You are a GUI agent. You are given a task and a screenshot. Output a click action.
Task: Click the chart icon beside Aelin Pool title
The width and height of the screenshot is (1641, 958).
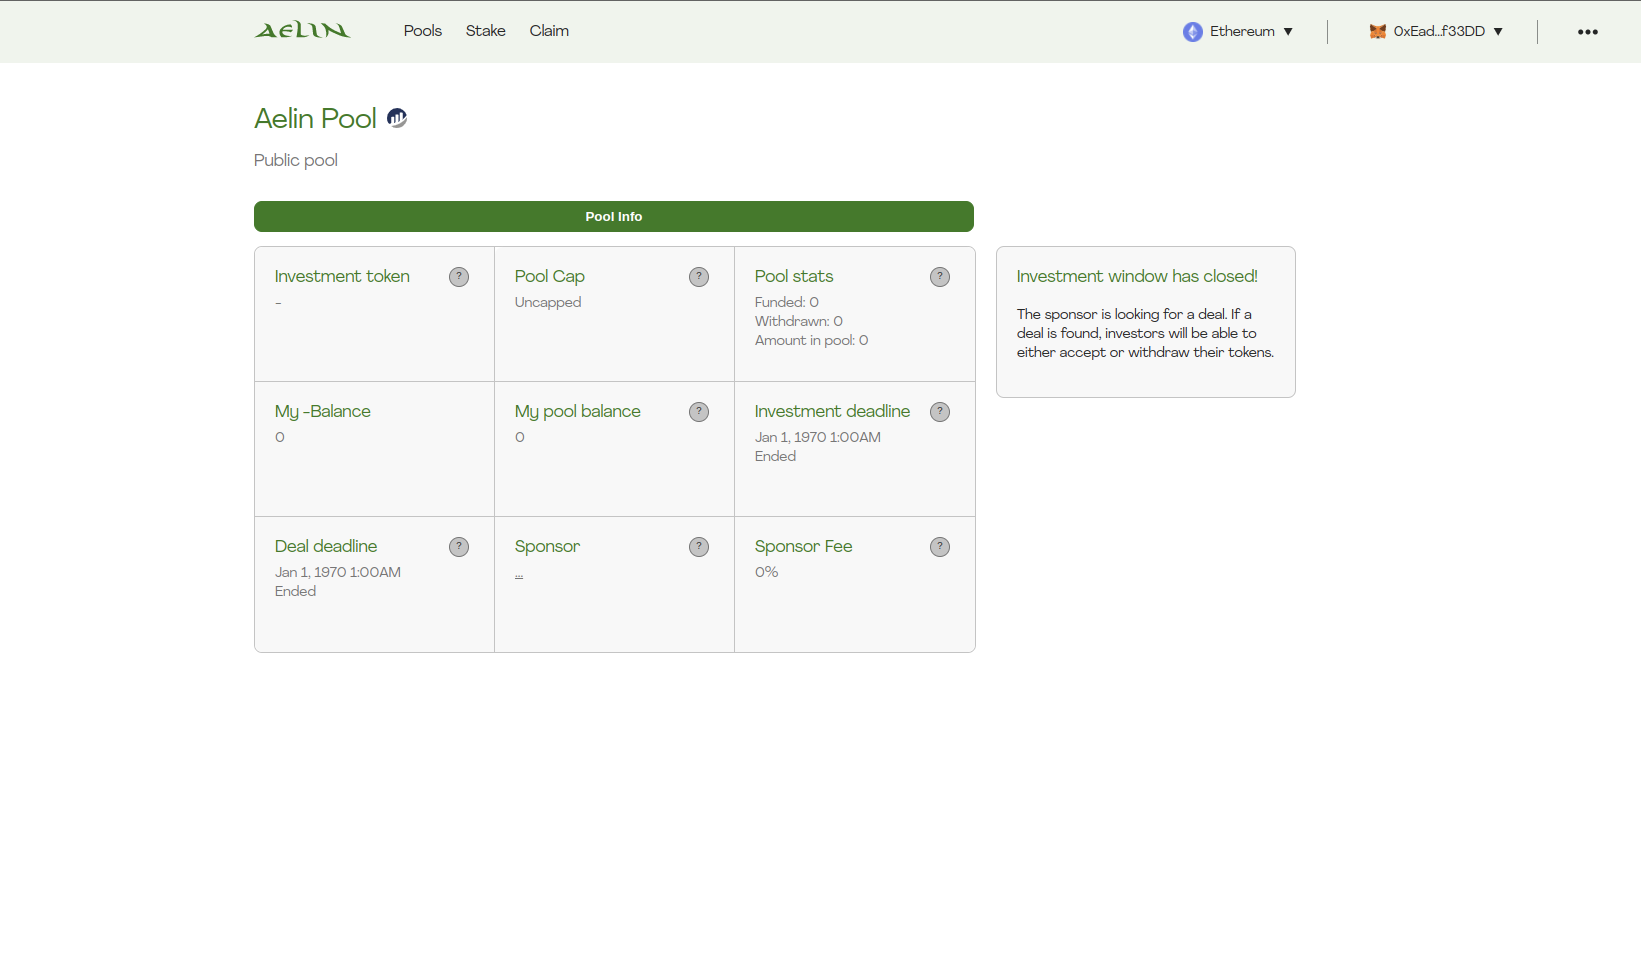coord(397,118)
